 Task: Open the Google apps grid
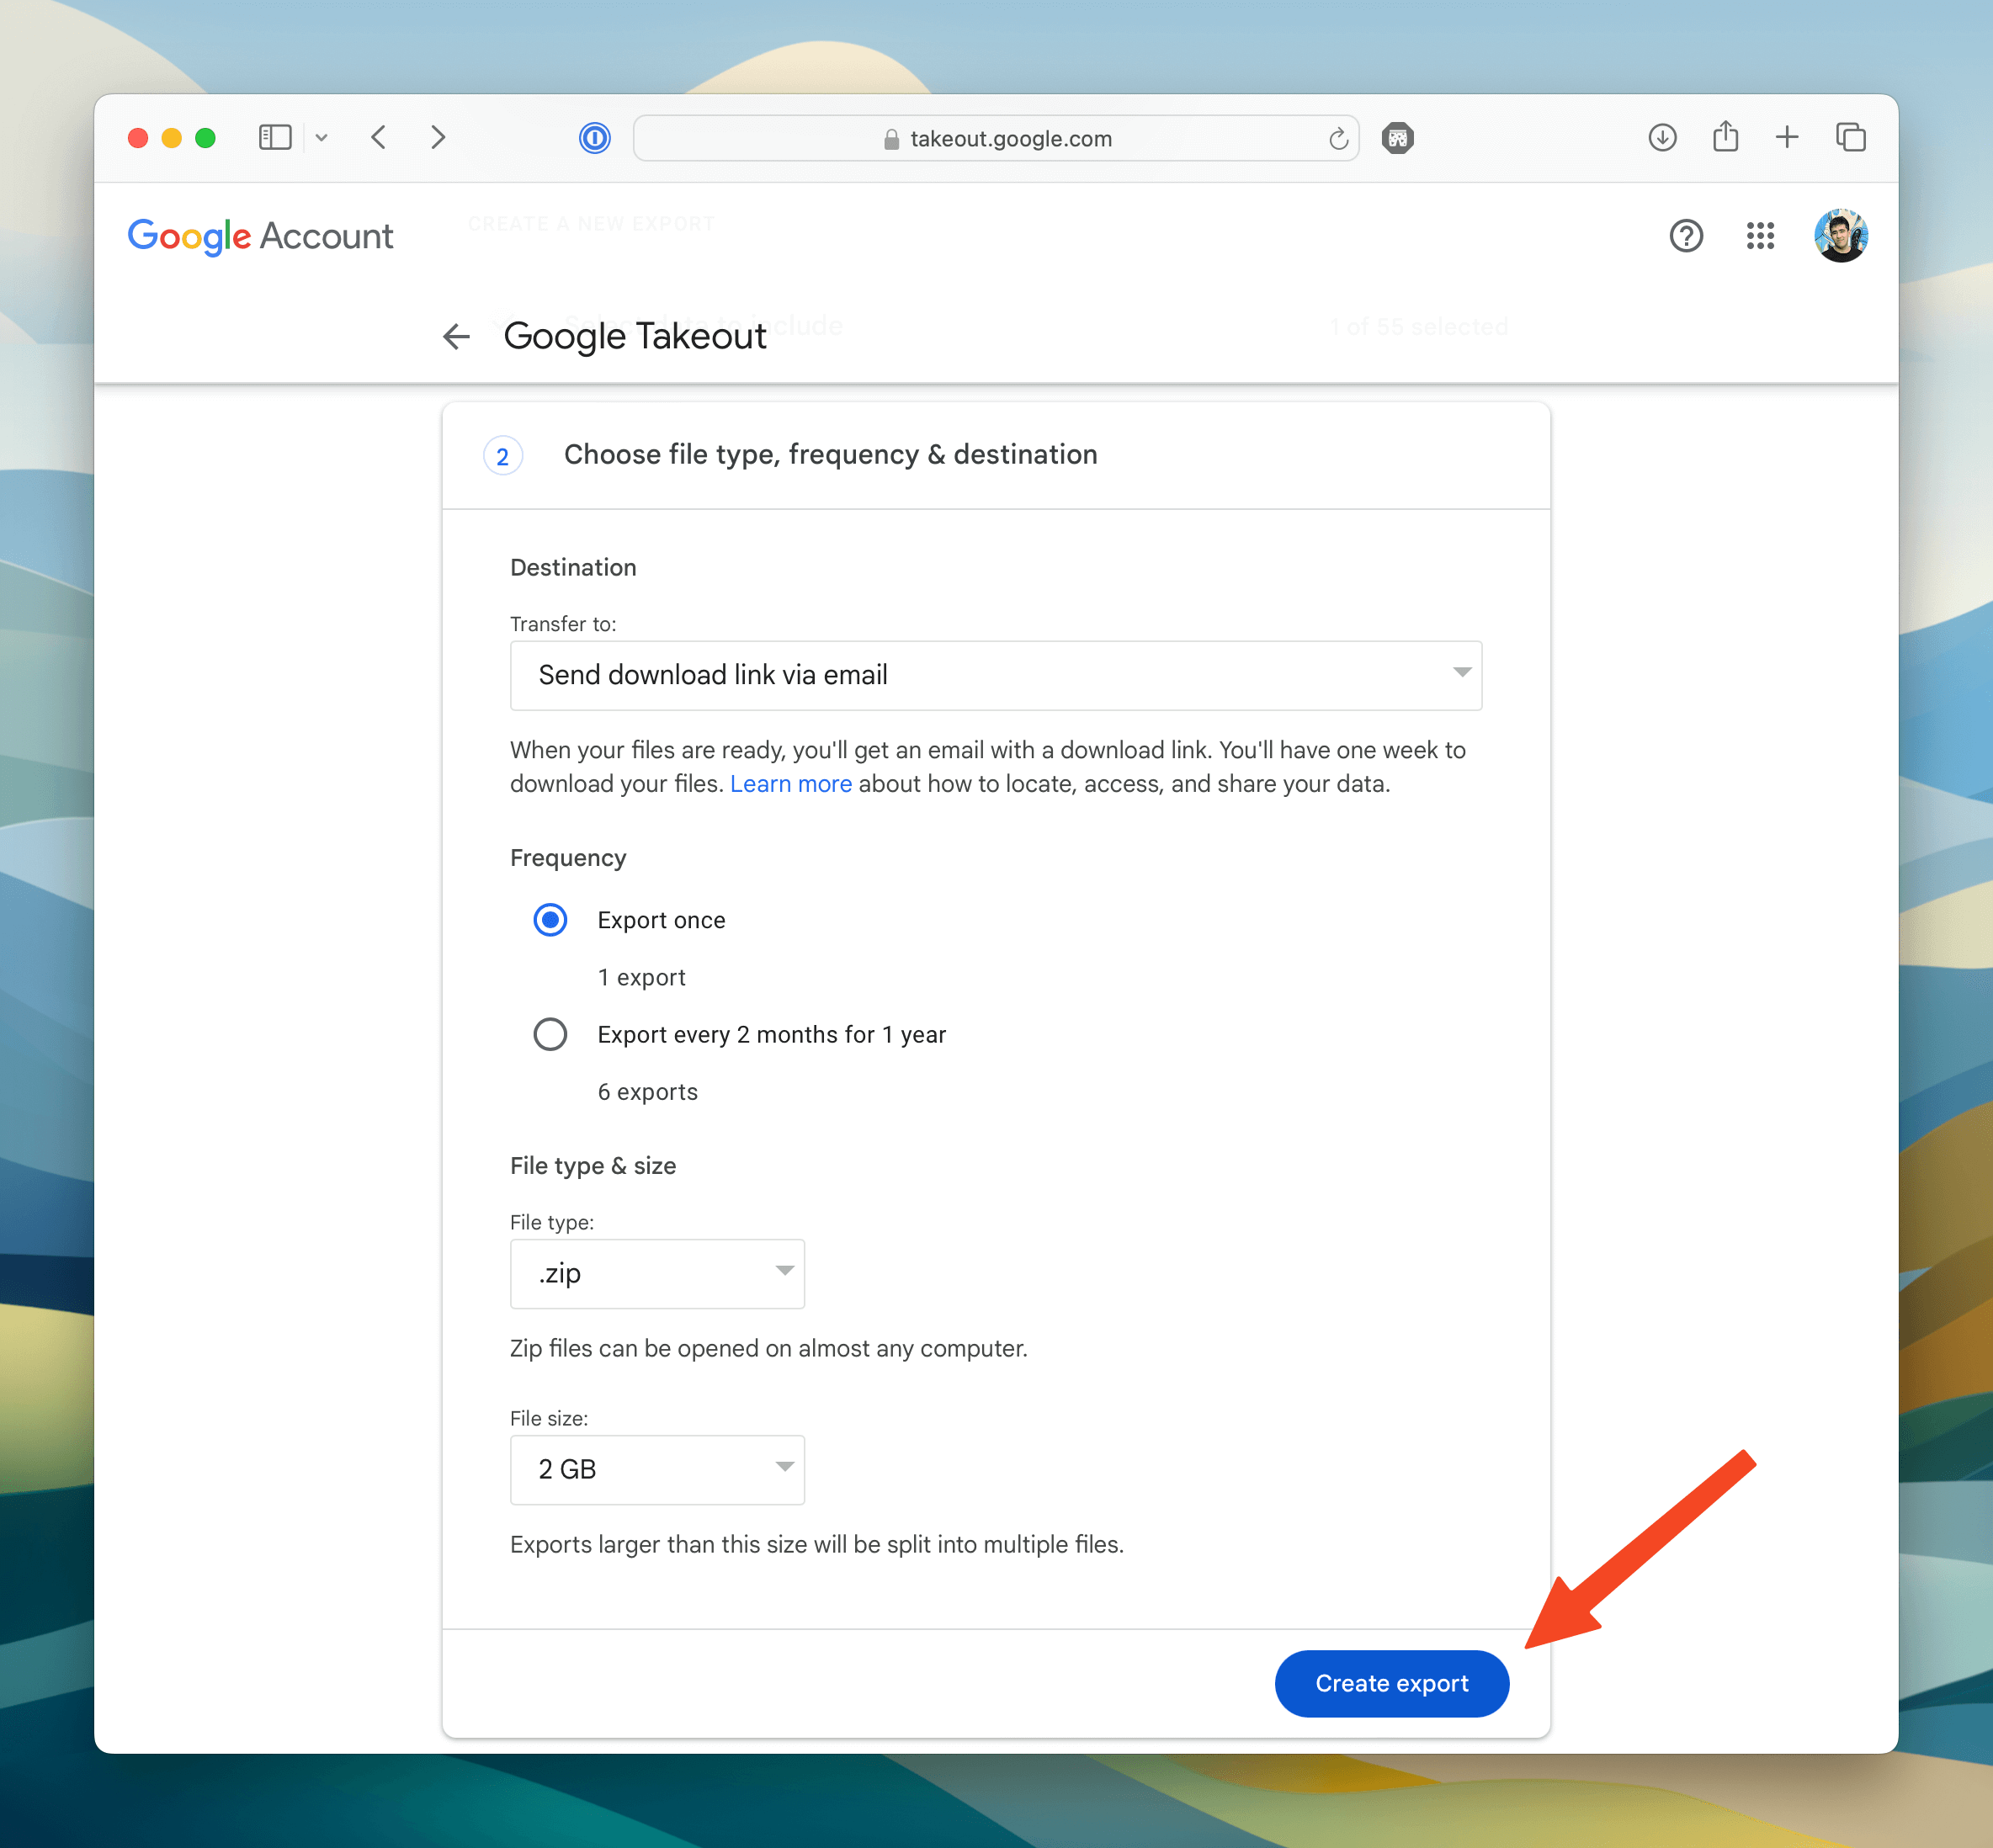point(1760,236)
